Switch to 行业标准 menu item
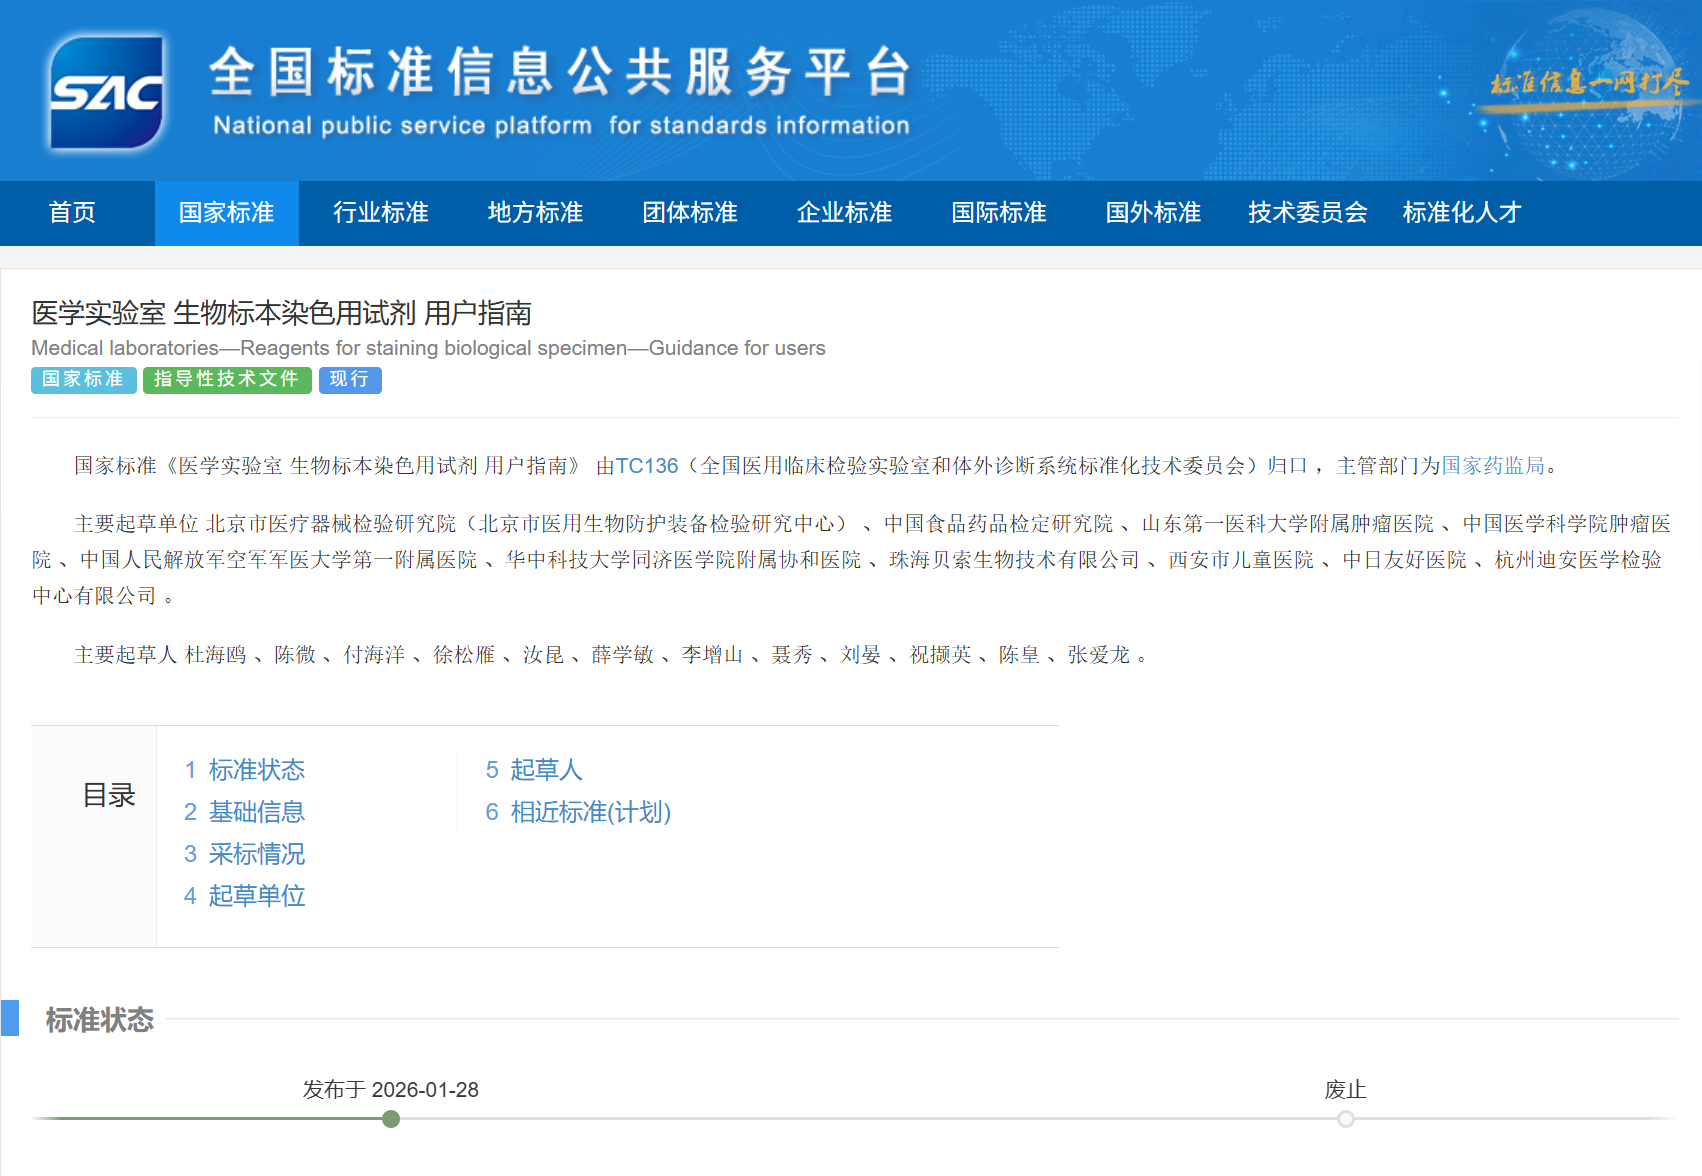 (380, 213)
